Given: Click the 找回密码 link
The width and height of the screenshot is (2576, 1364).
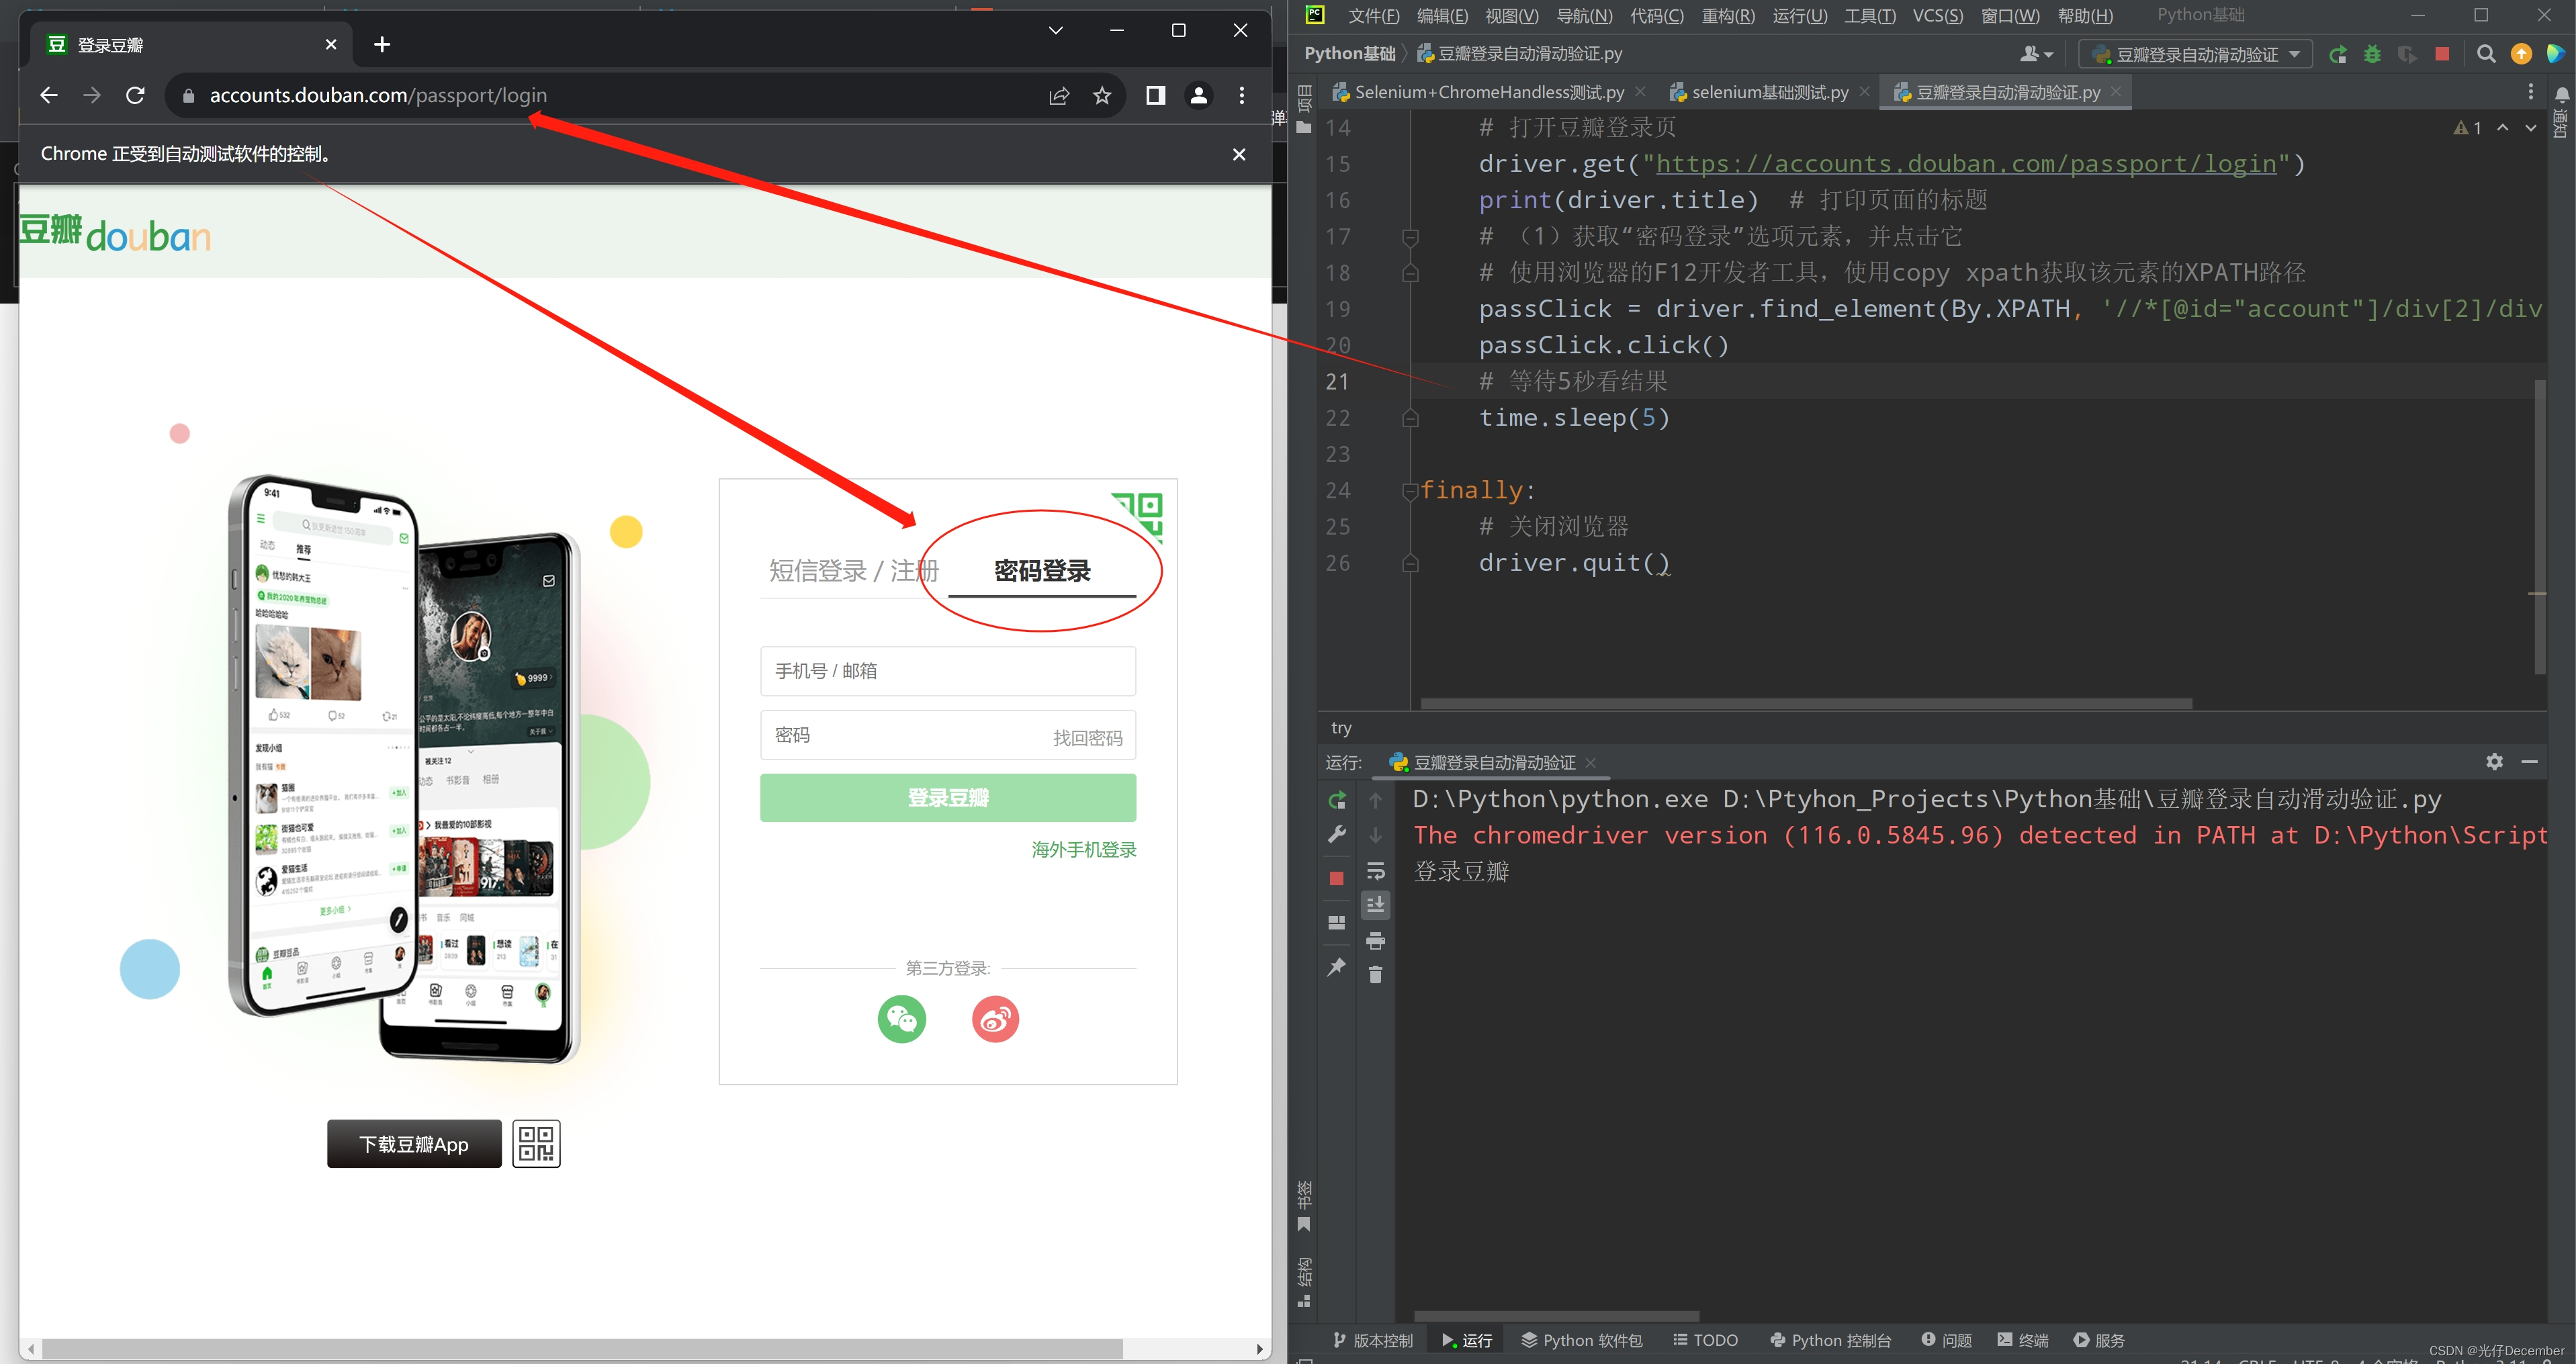Looking at the screenshot, I should pos(1087,738).
